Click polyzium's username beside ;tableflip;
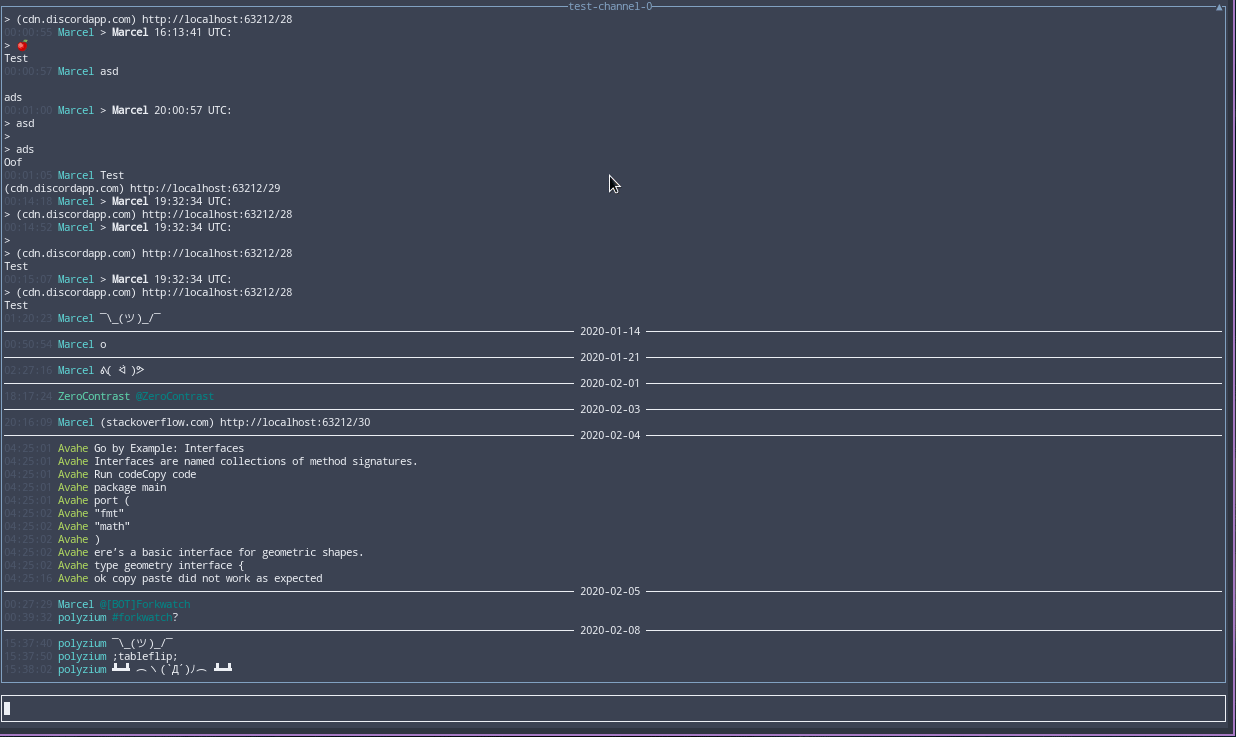Image resolution: width=1236 pixels, height=737 pixels. (82, 656)
